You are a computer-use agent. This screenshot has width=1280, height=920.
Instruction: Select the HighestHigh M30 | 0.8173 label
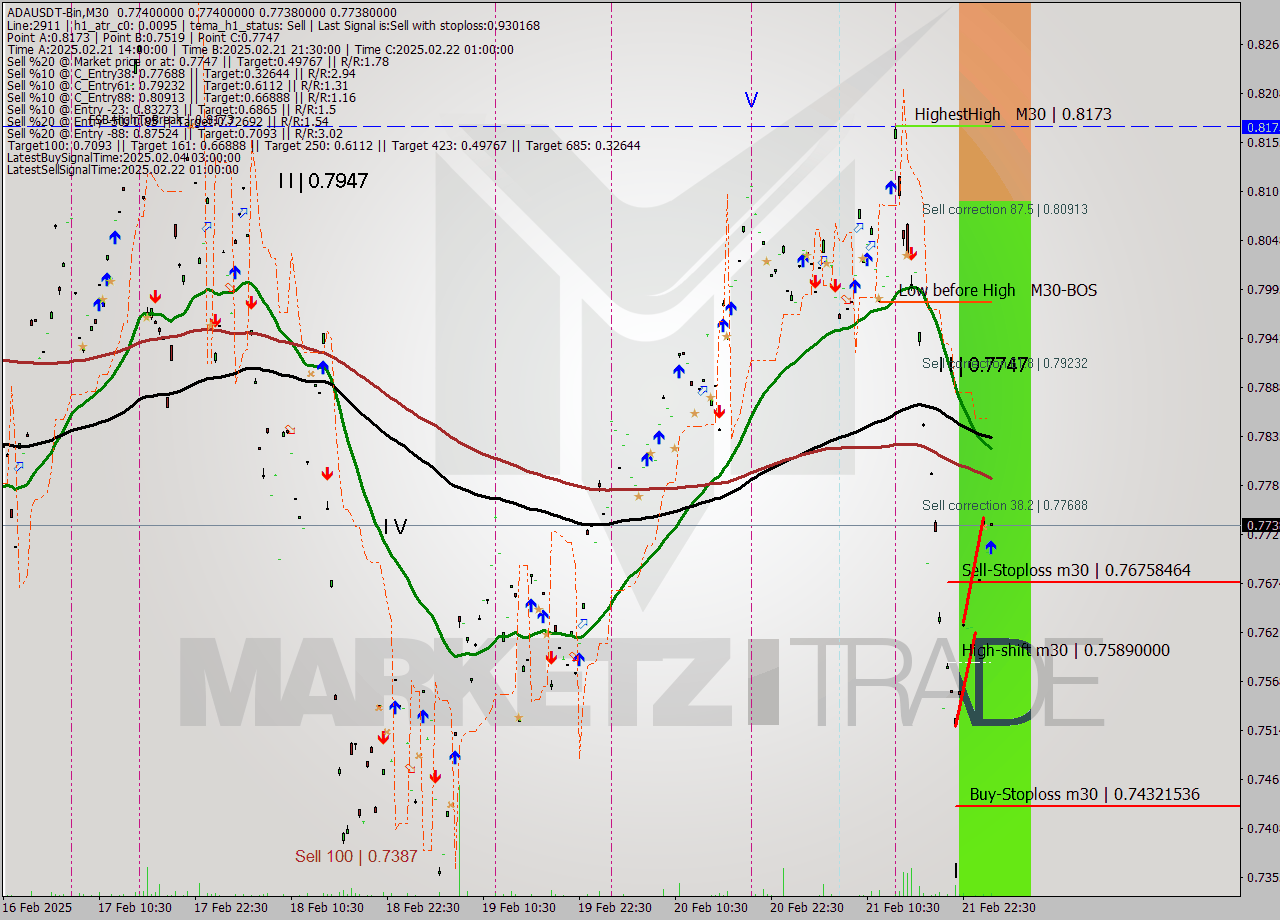point(1012,115)
